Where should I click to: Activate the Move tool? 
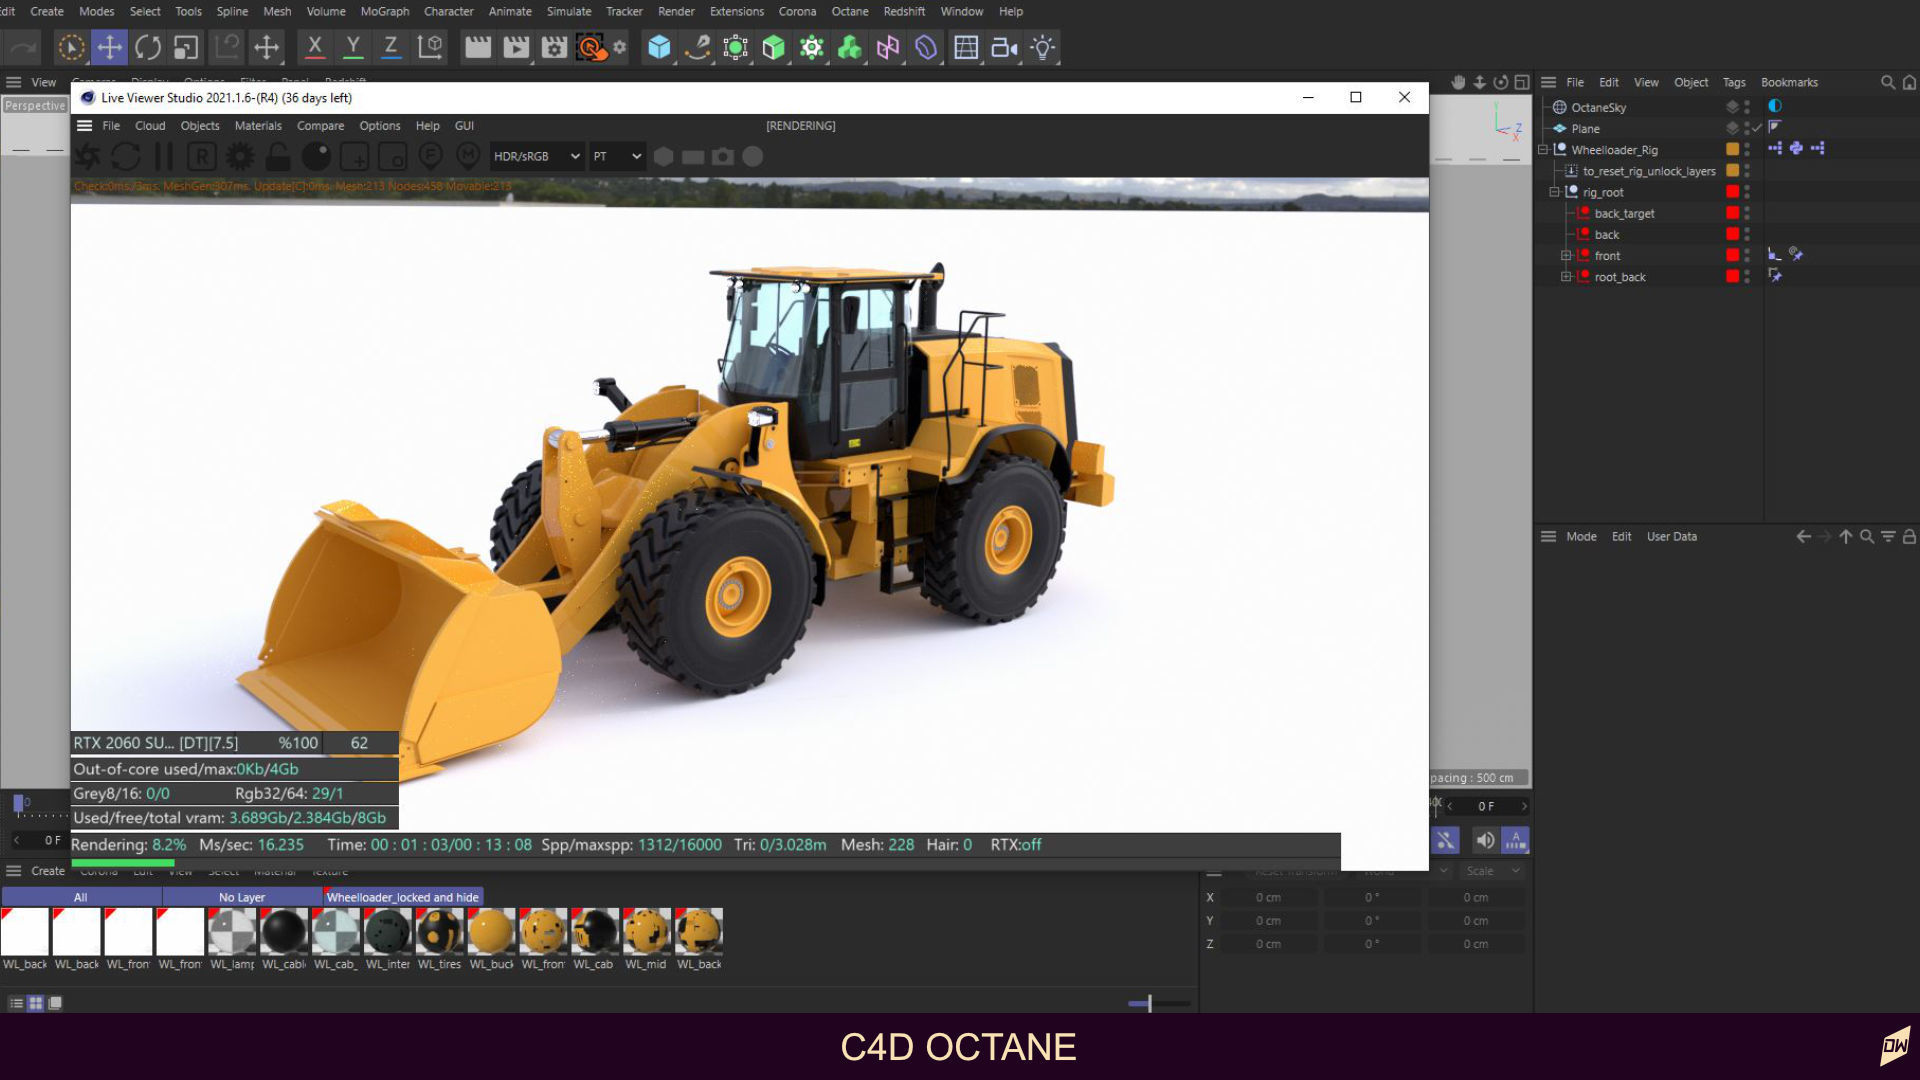click(109, 47)
